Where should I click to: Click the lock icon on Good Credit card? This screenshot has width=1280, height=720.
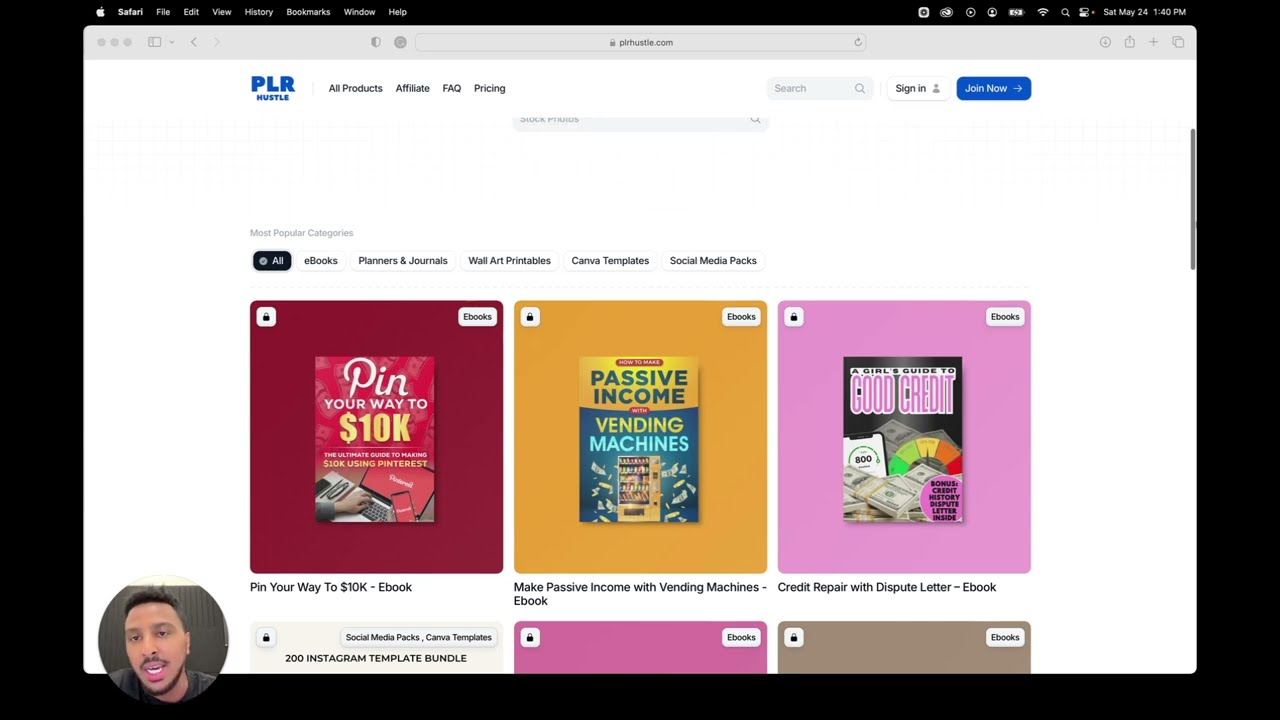pyautogui.click(x=794, y=317)
